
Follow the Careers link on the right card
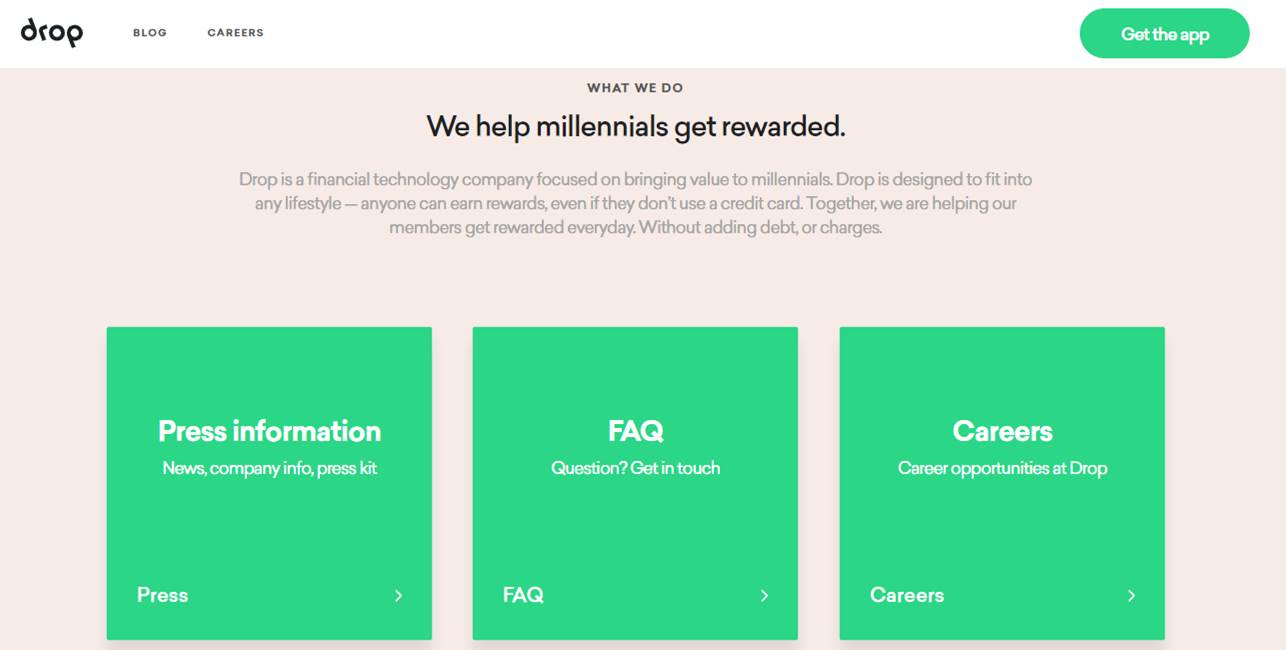908,595
